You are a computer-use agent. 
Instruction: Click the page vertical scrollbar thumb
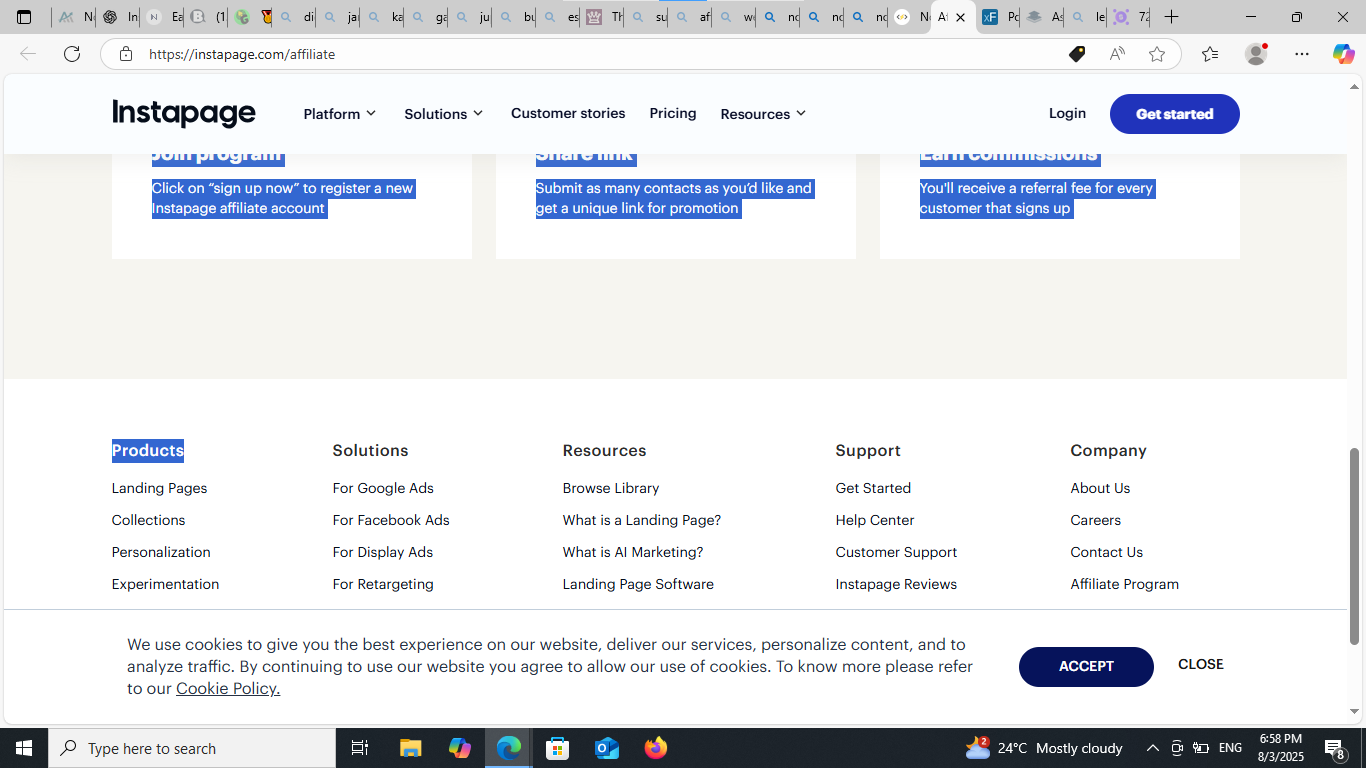[1355, 546]
